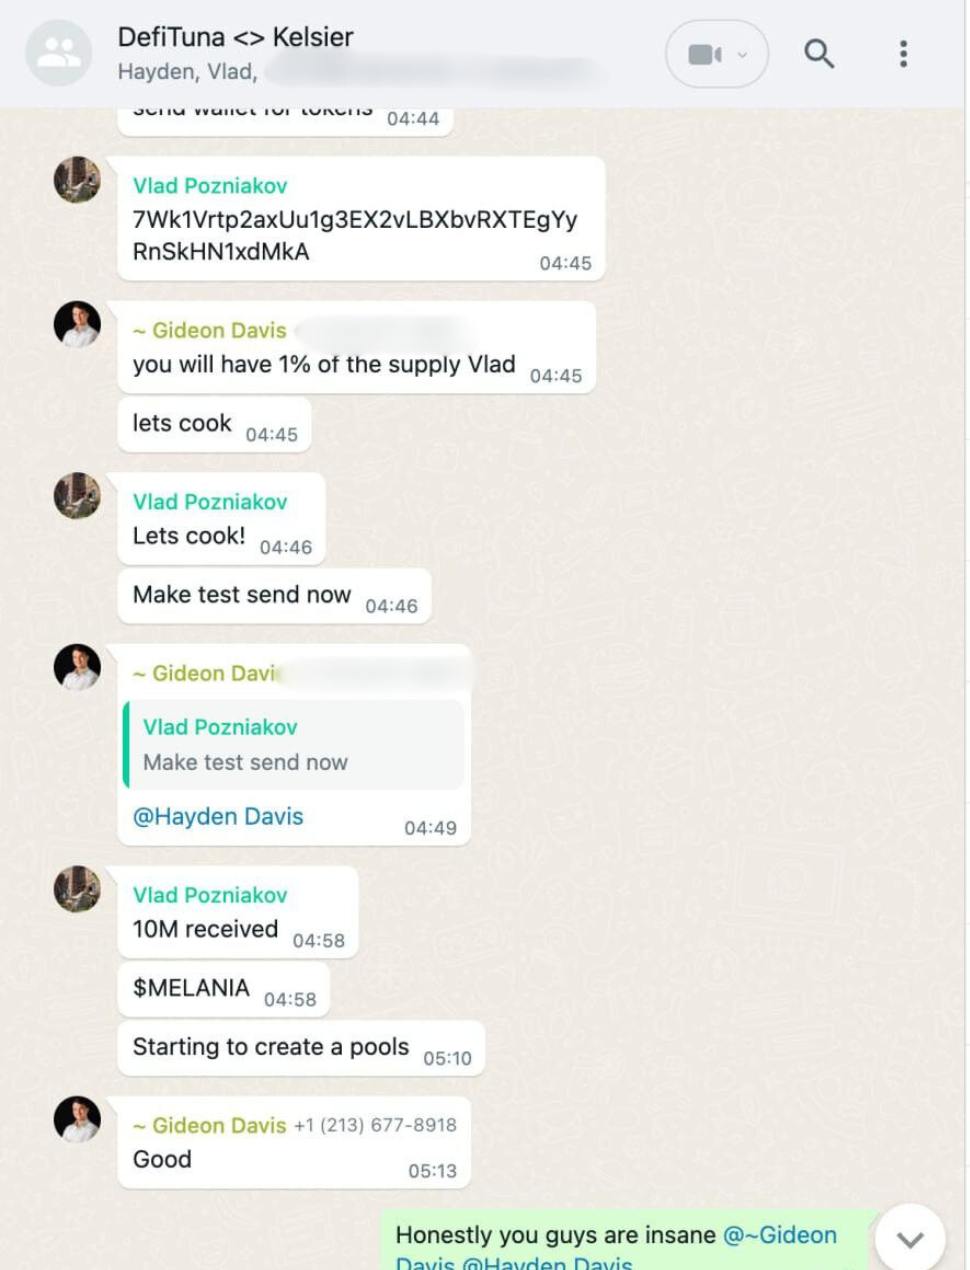Jump to latest messages with down-arrow button
This screenshot has width=970, height=1270.
click(909, 1239)
